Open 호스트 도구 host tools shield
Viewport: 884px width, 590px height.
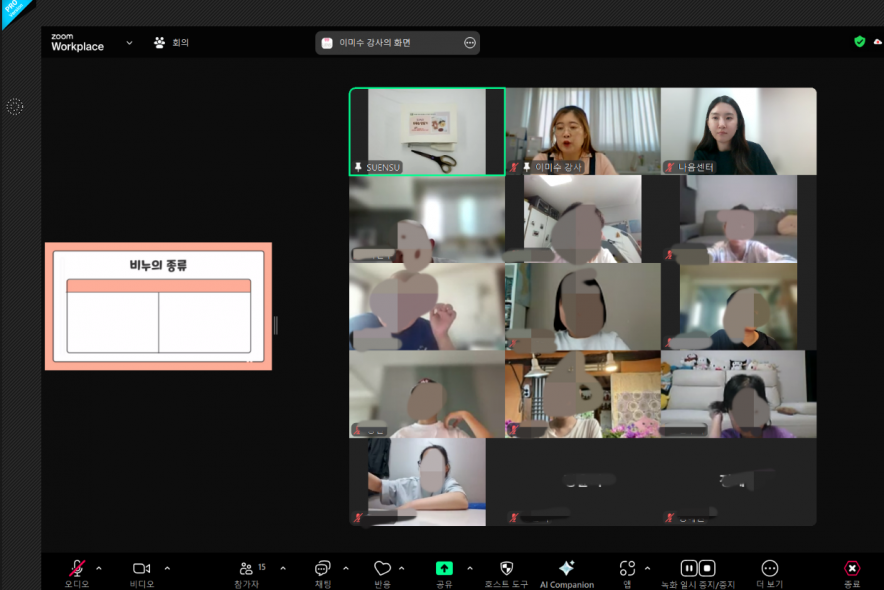(x=506, y=568)
